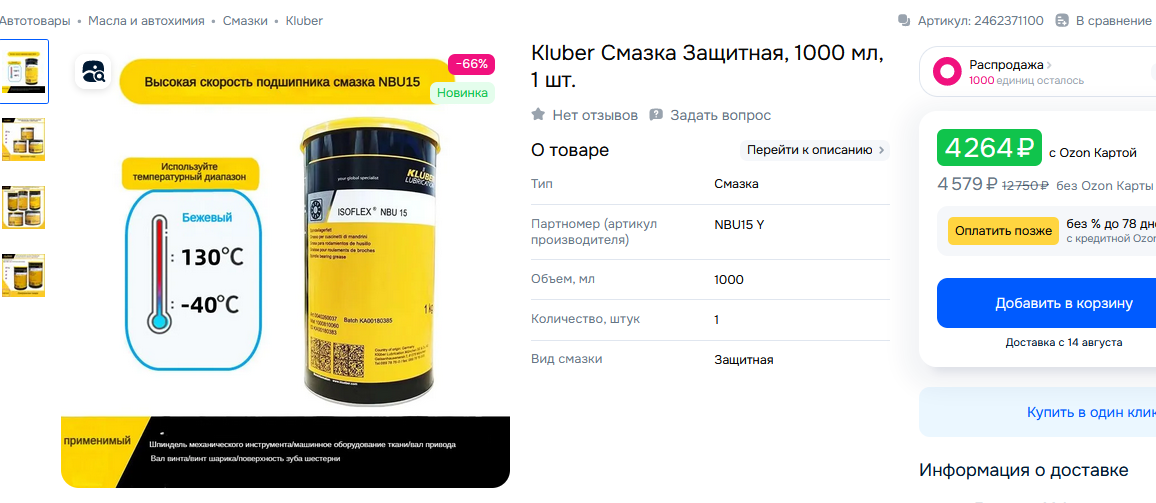Viewport: 1156px width, 503px height.
Task: Click the pink Распродажа circle icon
Action: pos(947,72)
